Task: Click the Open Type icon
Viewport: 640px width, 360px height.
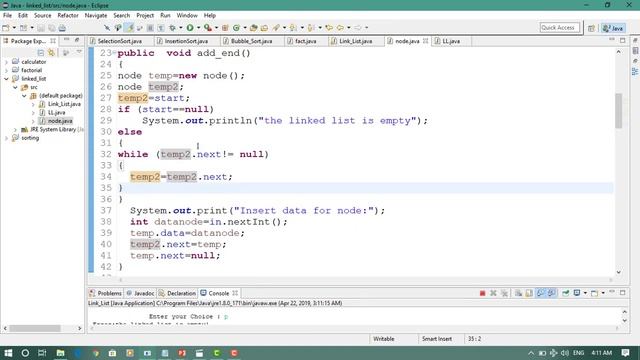Action: (x=253, y=28)
